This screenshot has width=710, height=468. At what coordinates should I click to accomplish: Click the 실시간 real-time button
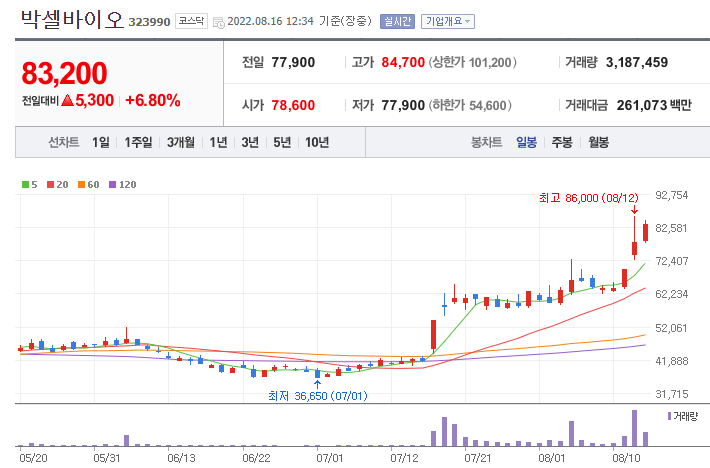397,21
